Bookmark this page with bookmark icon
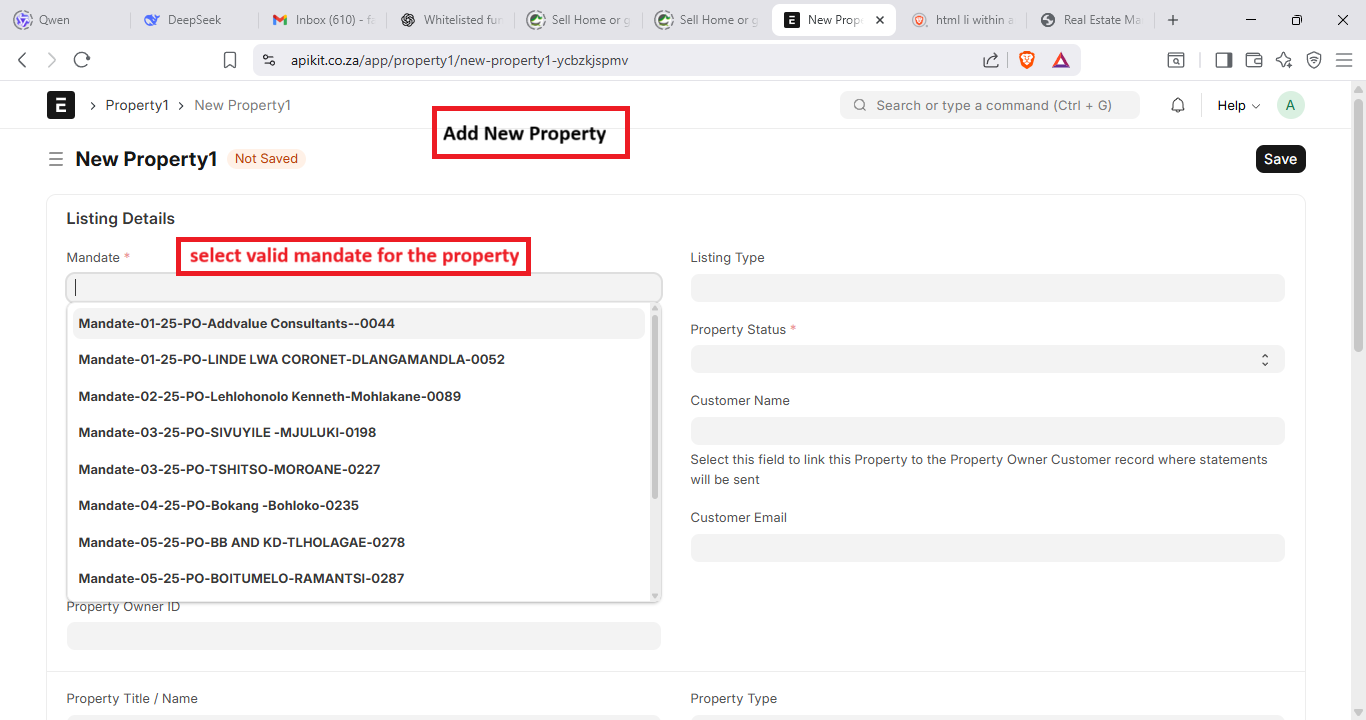This screenshot has height=720, width=1366. click(230, 60)
